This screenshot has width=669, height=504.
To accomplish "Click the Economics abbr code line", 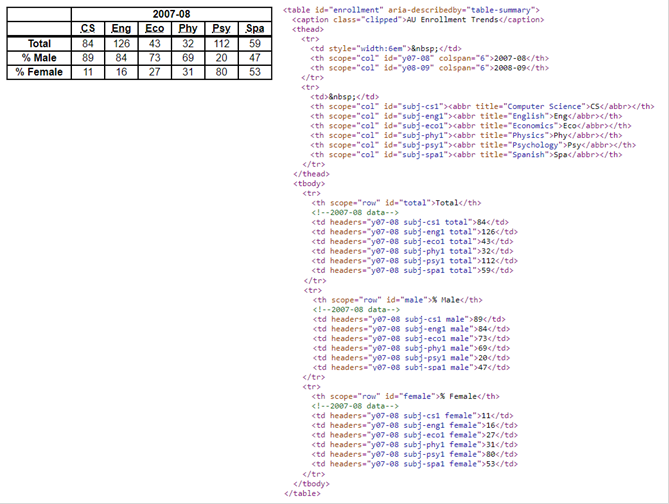I will point(471,125).
